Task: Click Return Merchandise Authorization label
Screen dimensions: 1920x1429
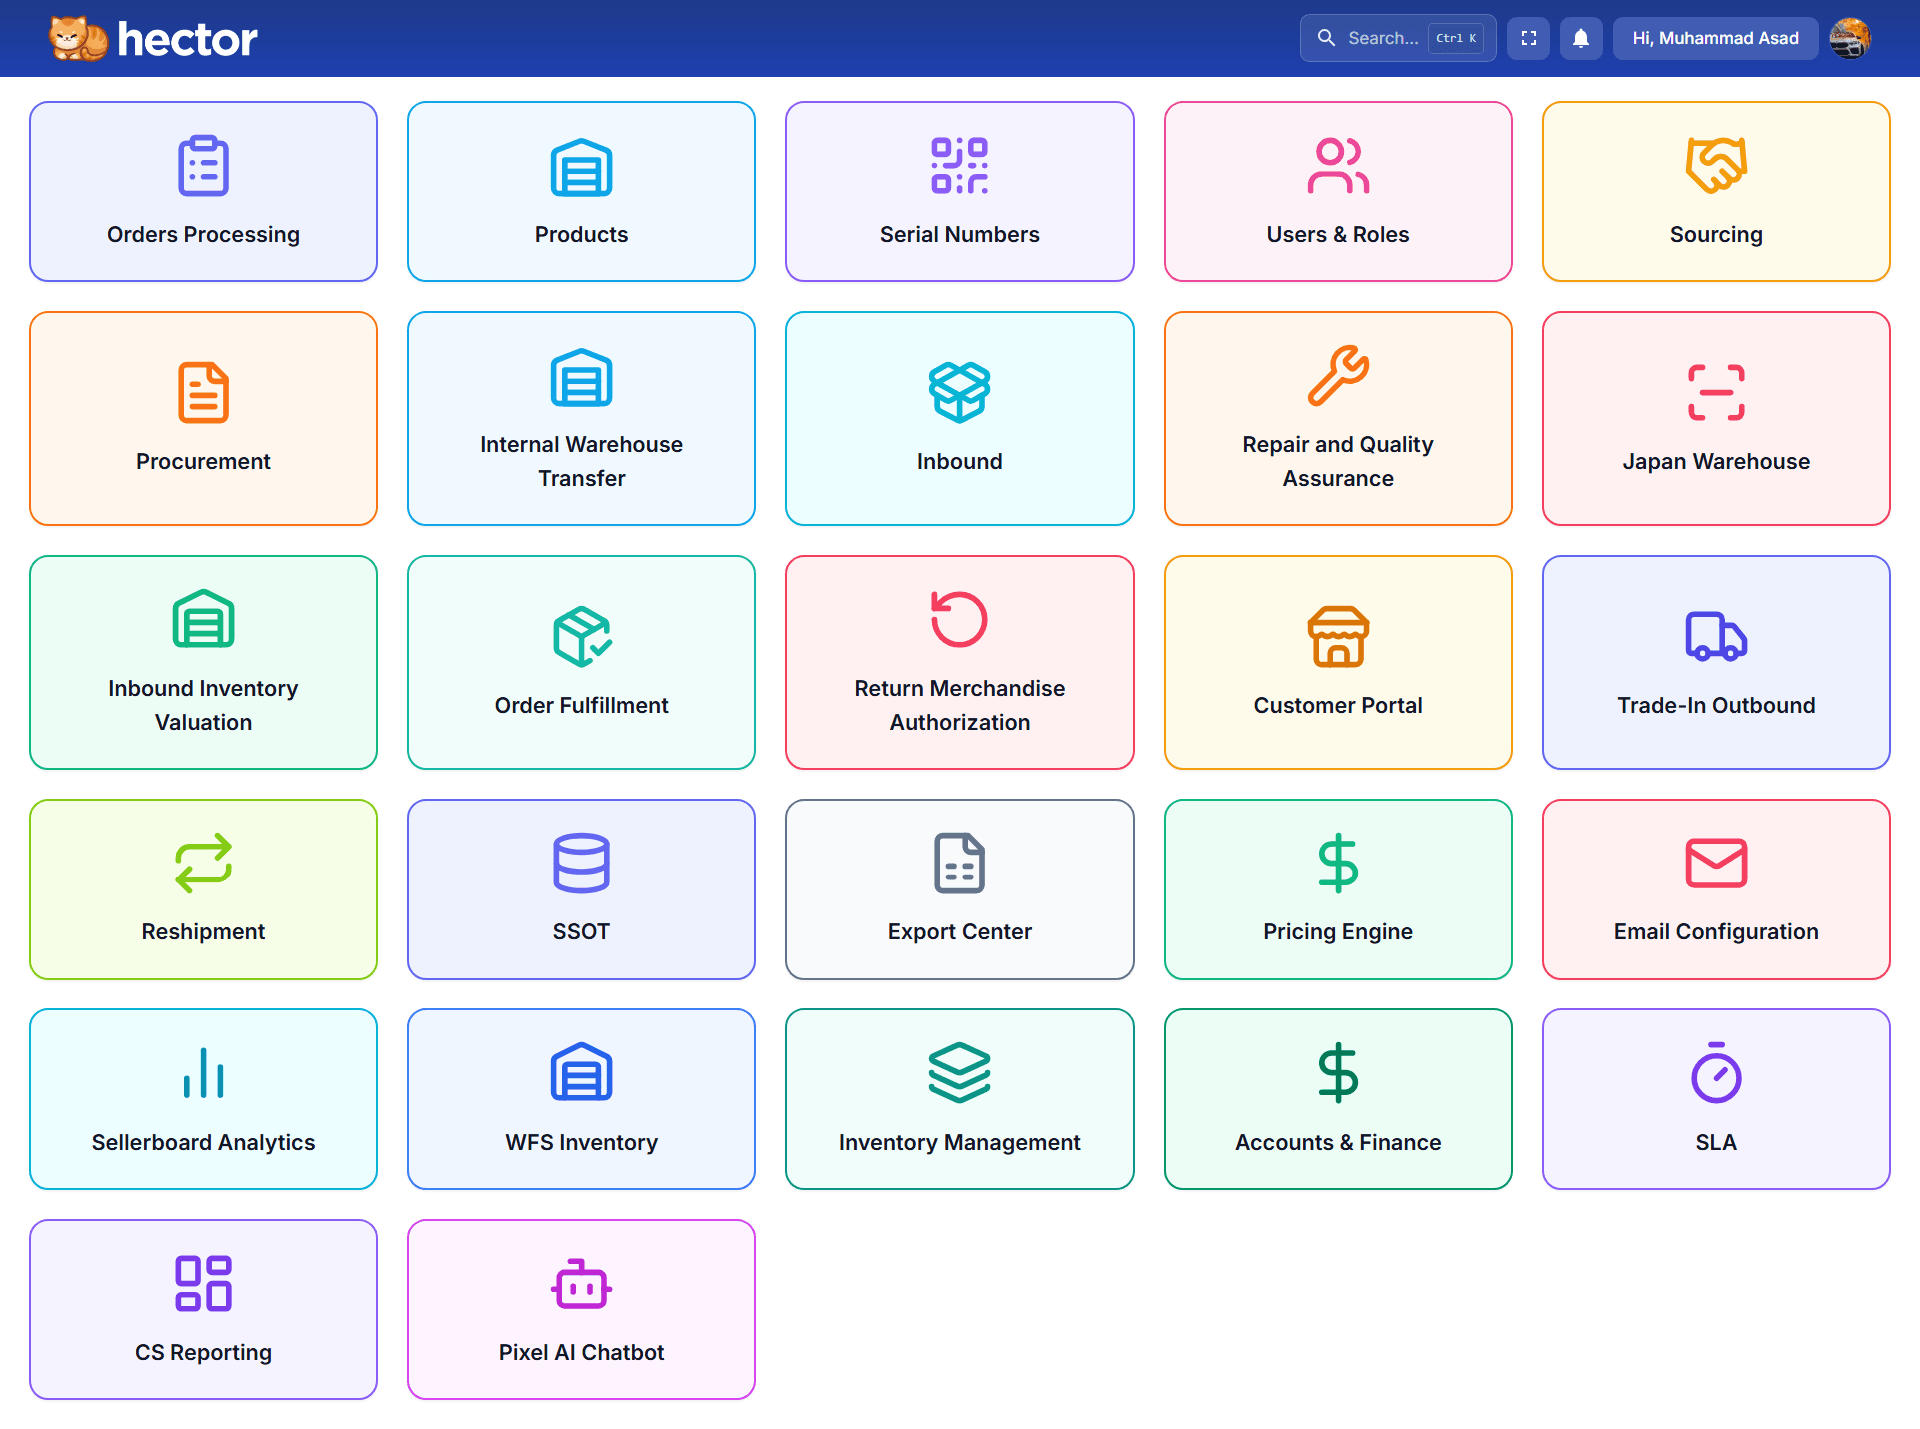Action: coord(959,705)
